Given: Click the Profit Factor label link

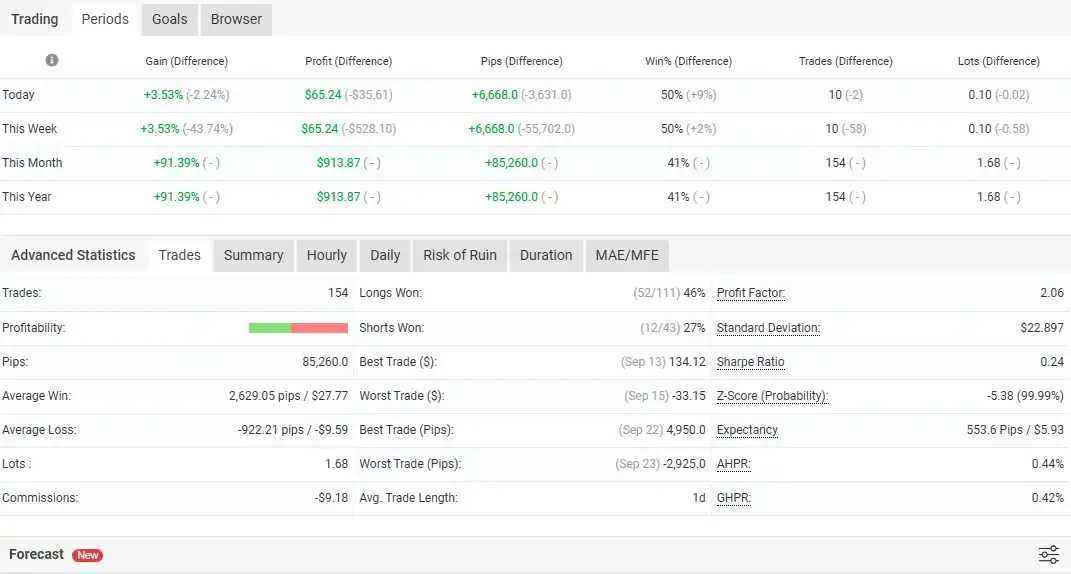Looking at the screenshot, I should click(x=750, y=293).
